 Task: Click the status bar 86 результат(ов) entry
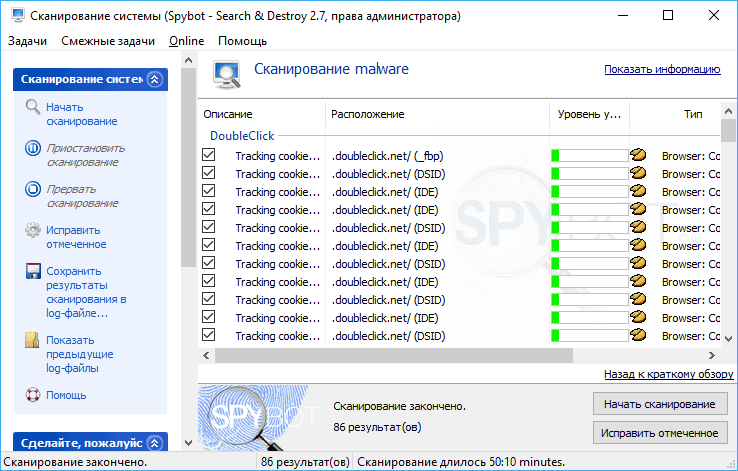305,462
